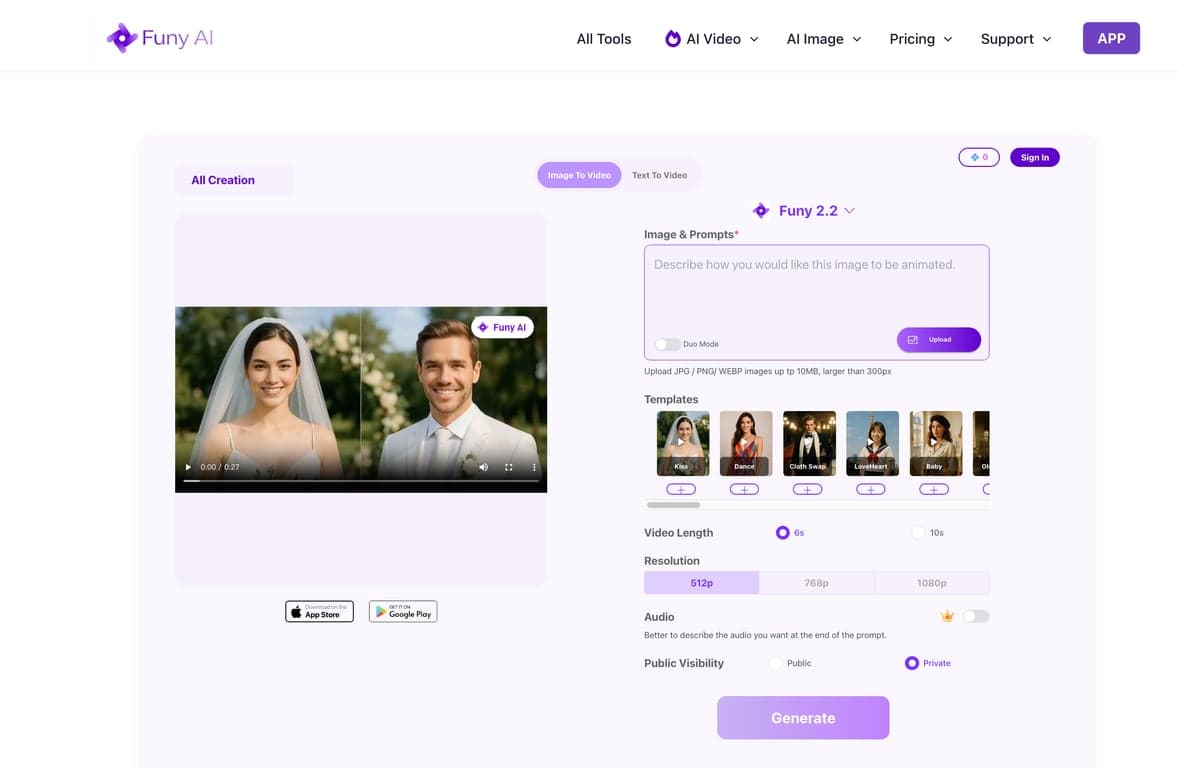
Task: Click the Funy AI logo icon
Action: (x=122, y=39)
